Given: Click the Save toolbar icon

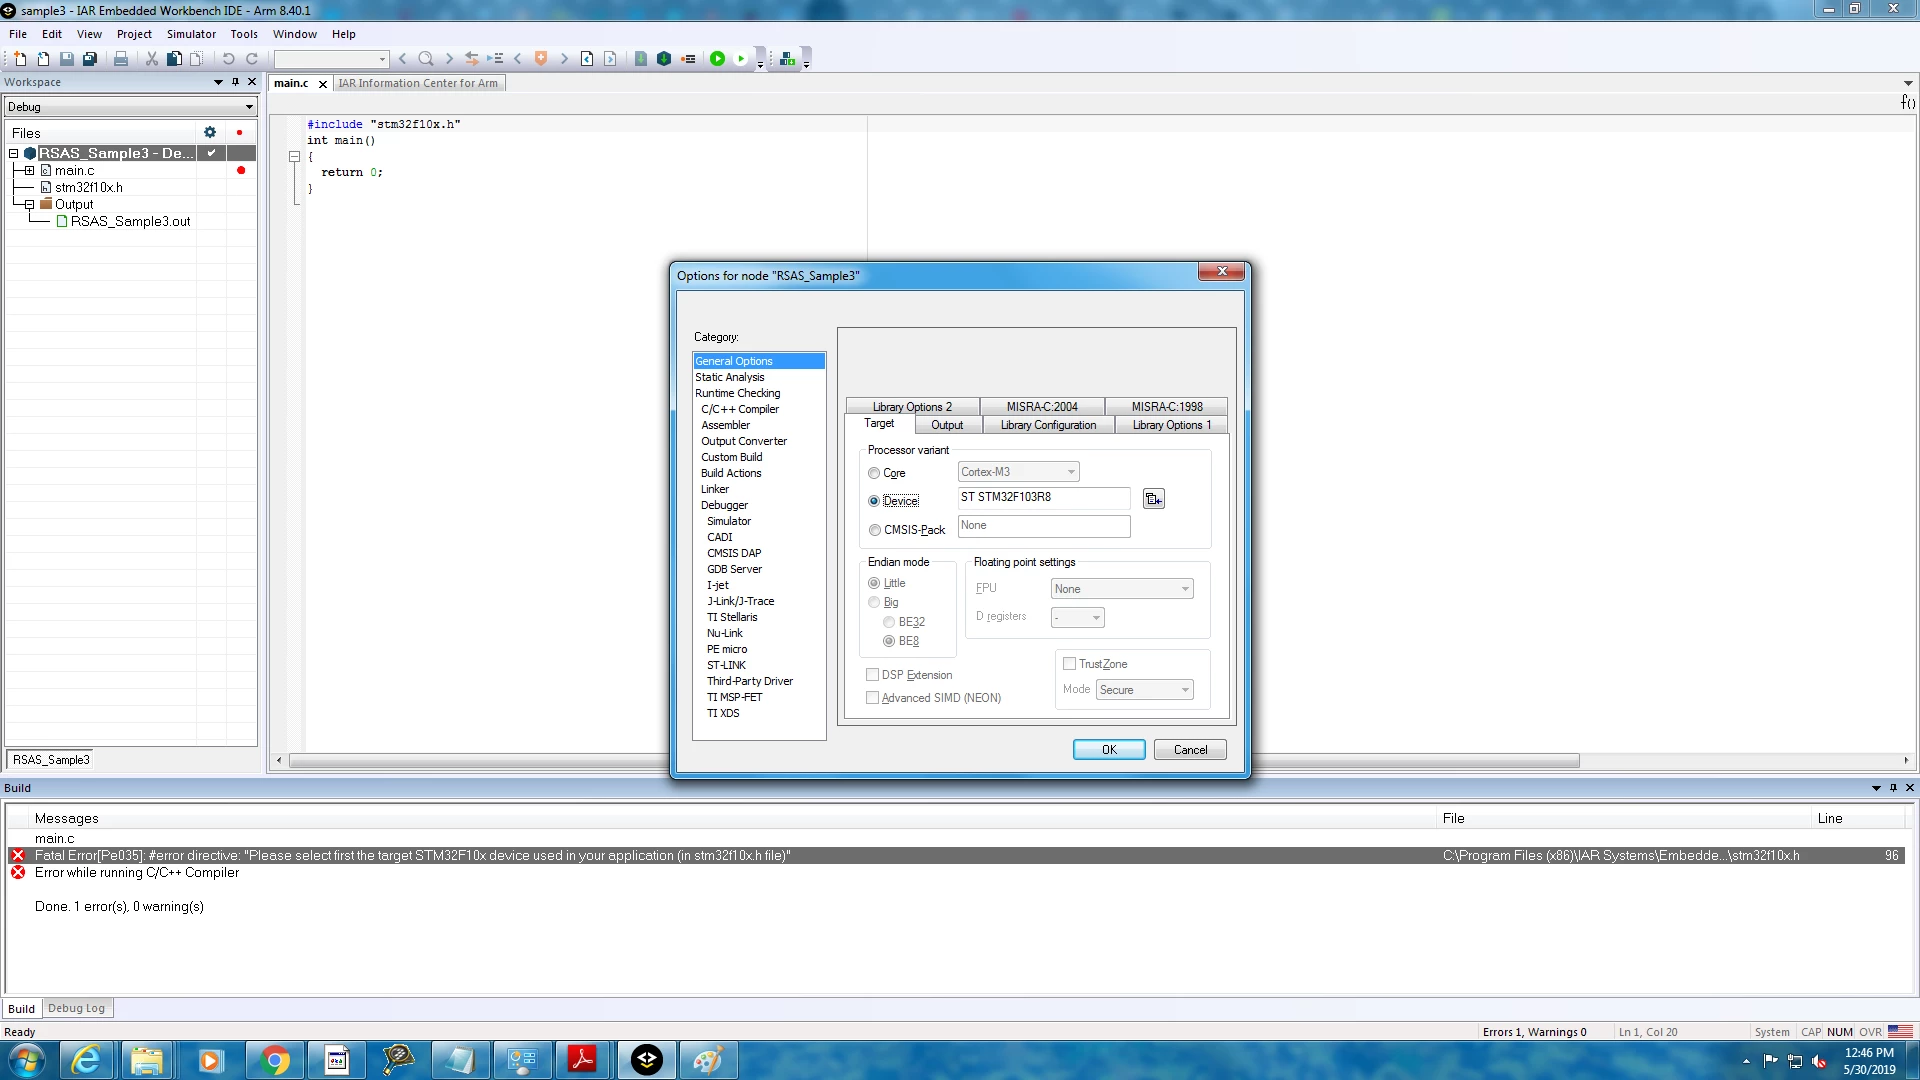Looking at the screenshot, I should (67, 59).
